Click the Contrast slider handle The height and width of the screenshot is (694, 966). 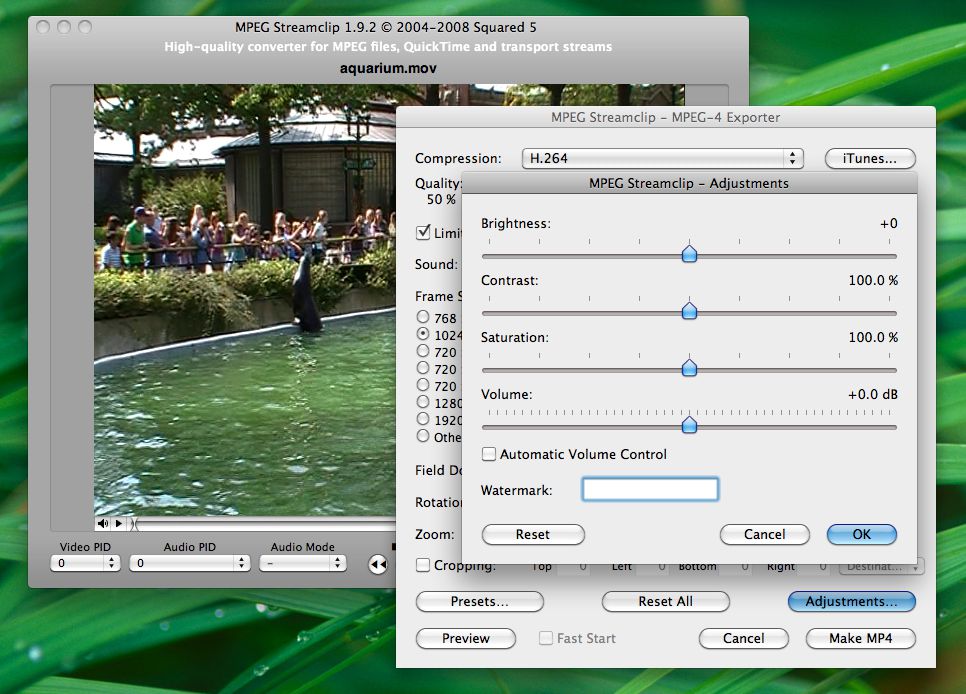coord(689,311)
